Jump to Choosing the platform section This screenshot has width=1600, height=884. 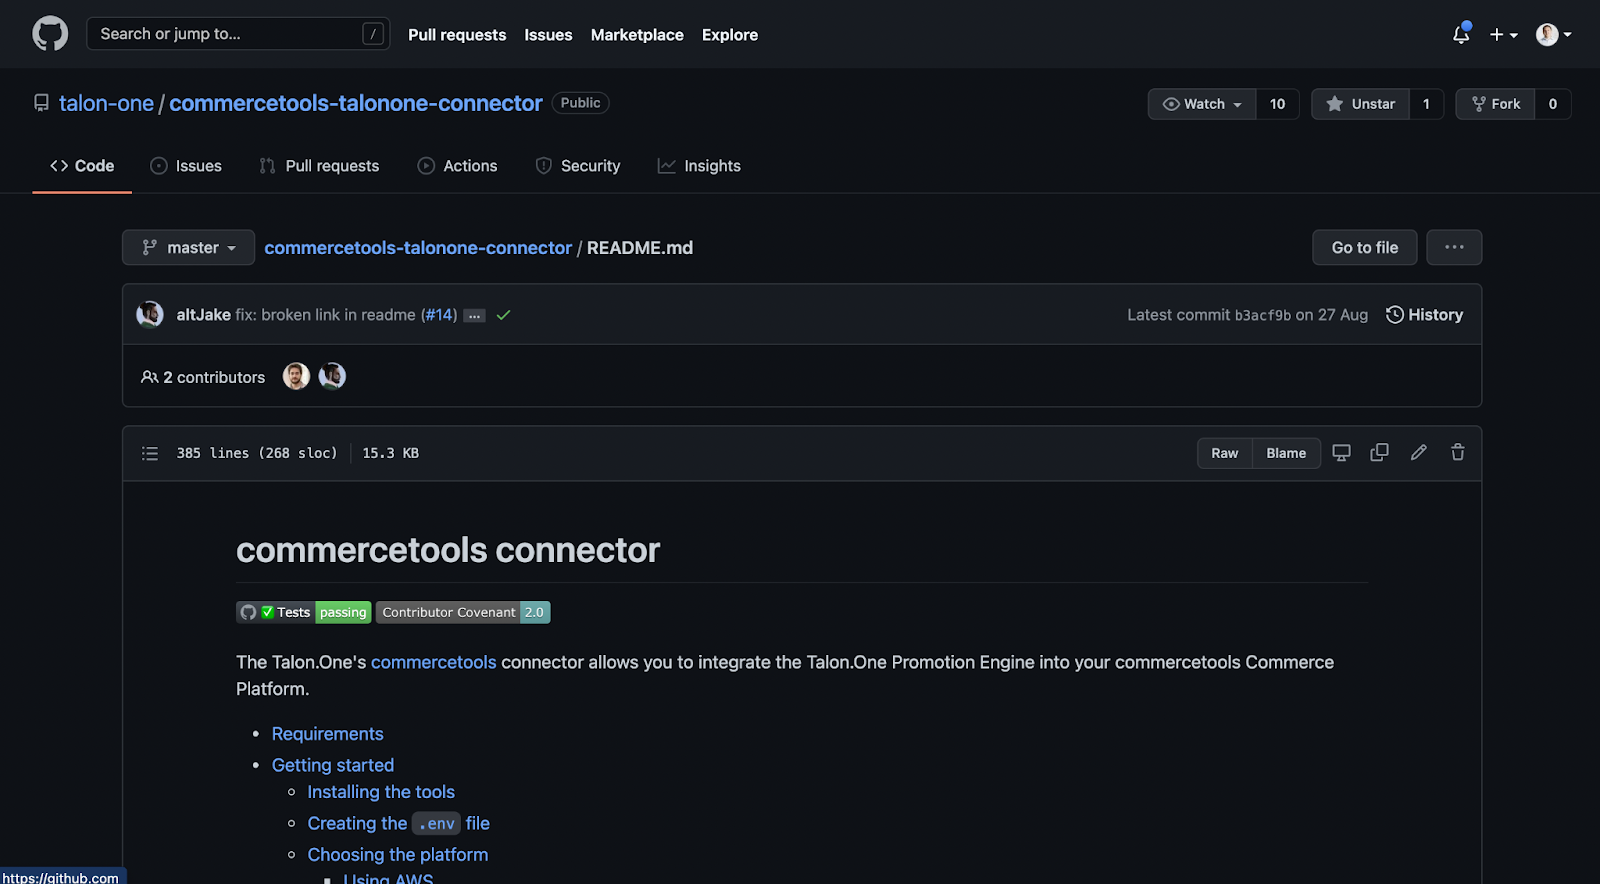pyautogui.click(x=398, y=855)
